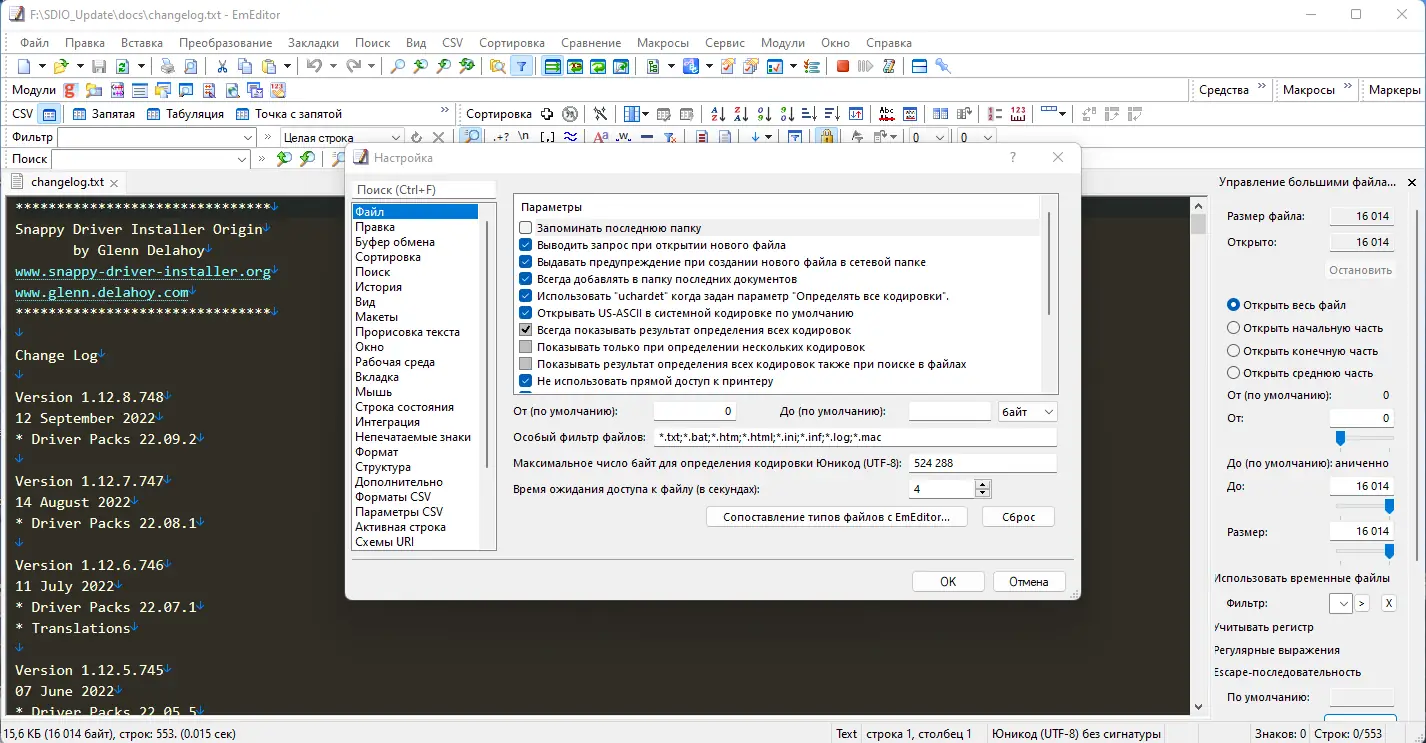Uncheck "Не использовать прямой доступ к принтеру"
The height and width of the screenshot is (743, 1426).
point(526,381)
